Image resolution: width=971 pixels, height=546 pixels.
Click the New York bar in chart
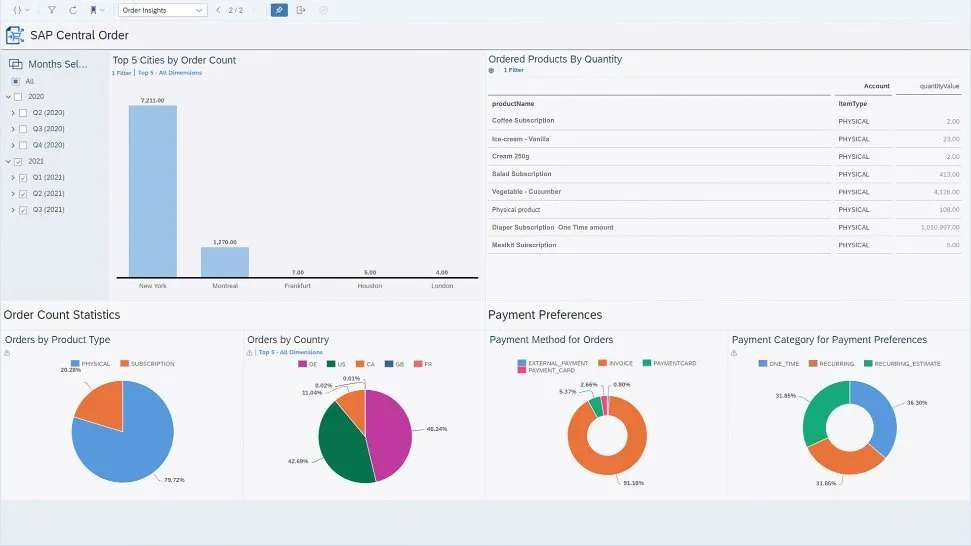[152, 190]
